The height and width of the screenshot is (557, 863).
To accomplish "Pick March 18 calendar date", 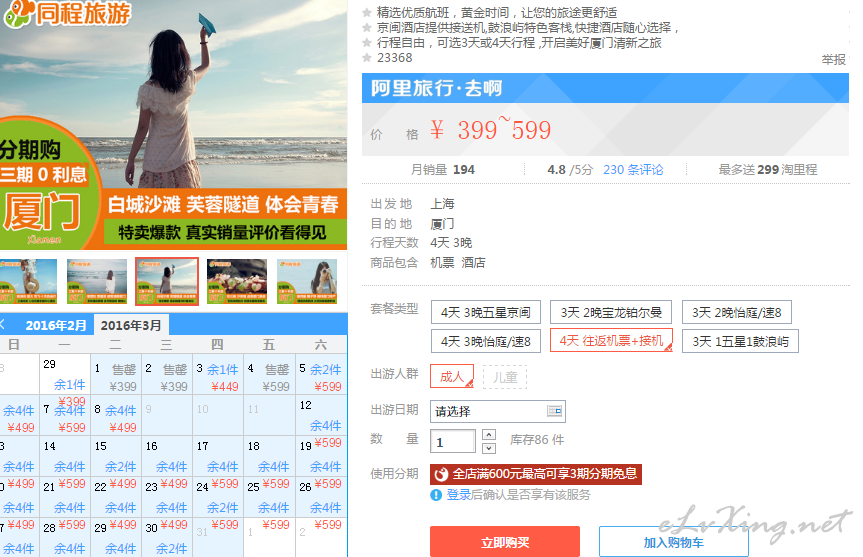I will point(269,457).
